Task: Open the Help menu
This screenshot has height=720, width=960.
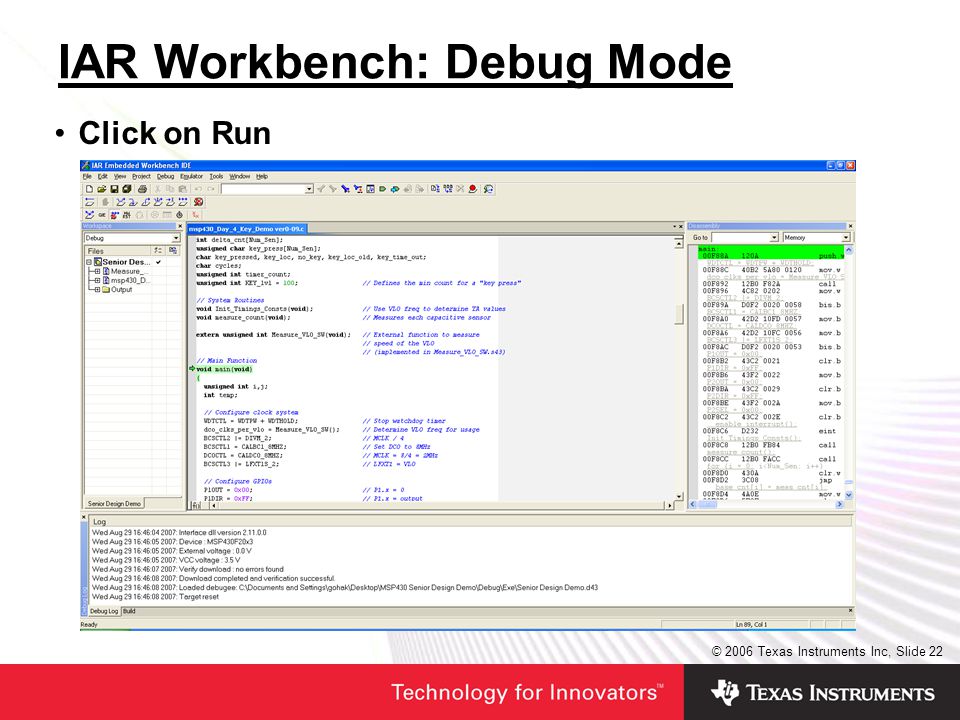Action: [262, 176]
